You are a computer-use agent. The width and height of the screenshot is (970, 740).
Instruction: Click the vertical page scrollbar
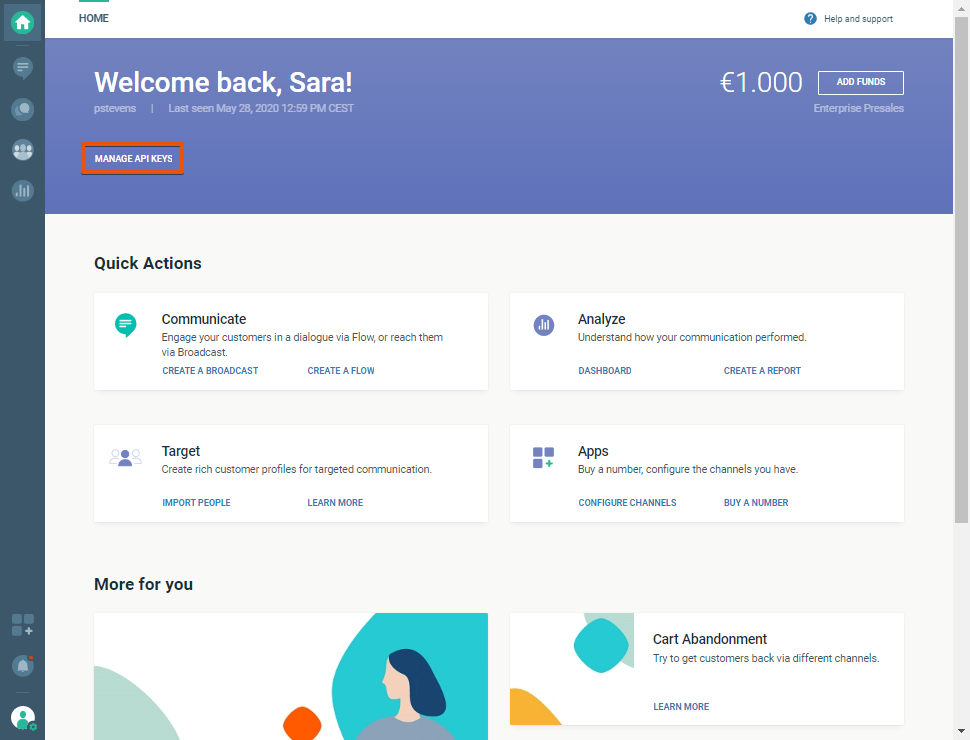(961, 270)
